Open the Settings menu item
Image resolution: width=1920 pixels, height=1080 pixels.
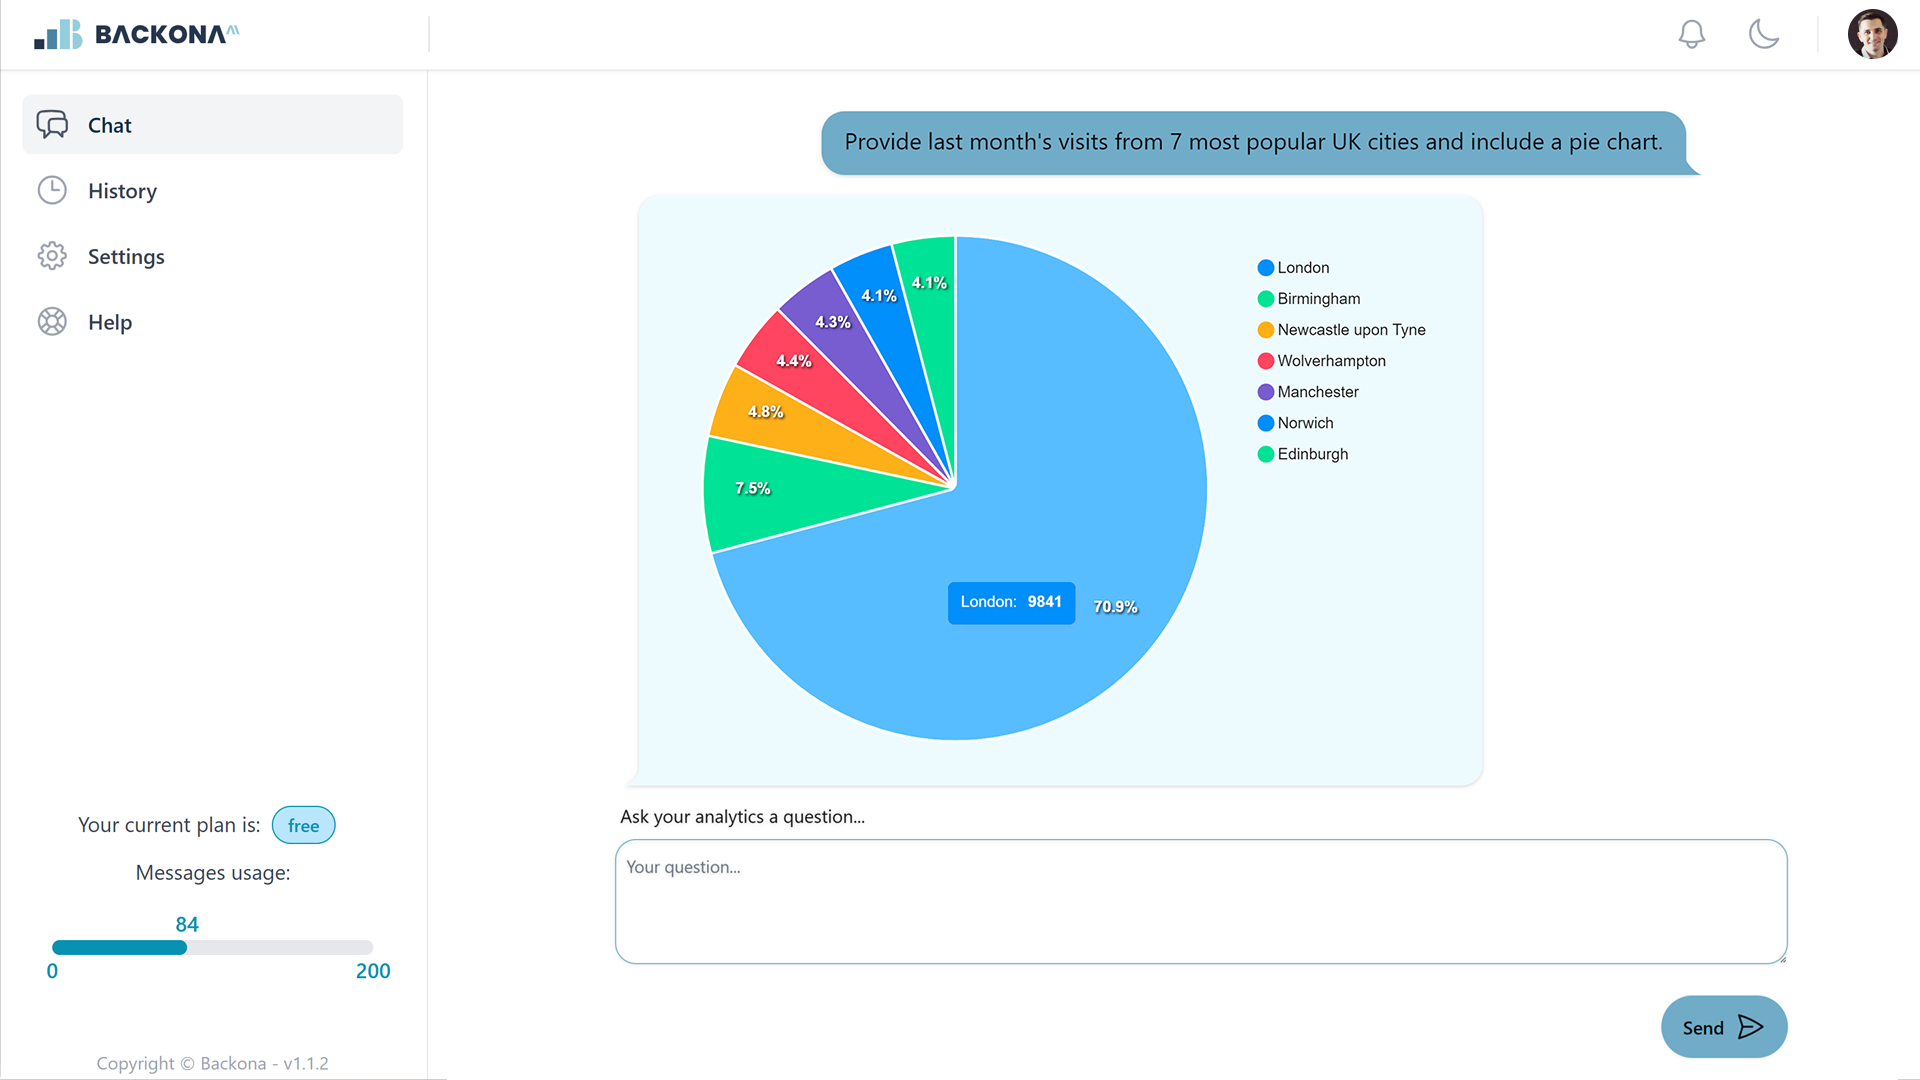(x=126, y=257)
